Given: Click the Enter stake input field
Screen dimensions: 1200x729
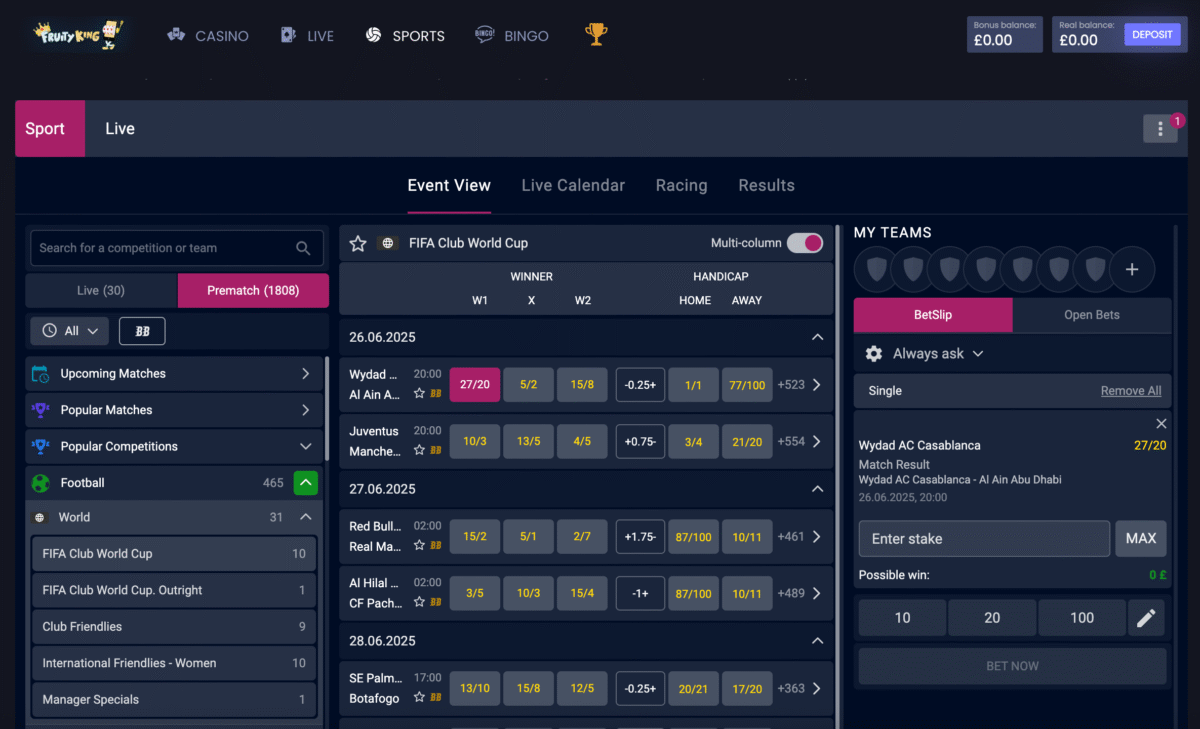Looking at the screenshot, I should point(984,538).
